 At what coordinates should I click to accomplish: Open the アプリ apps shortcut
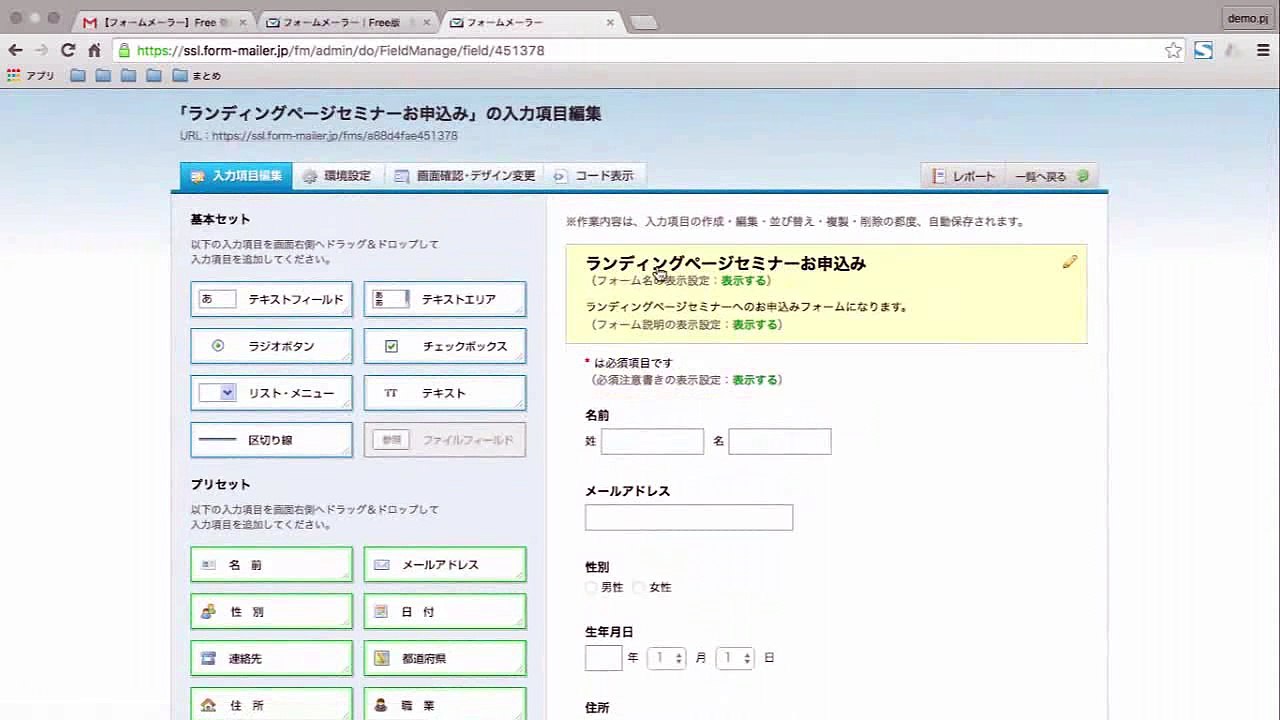pos(31,76)
